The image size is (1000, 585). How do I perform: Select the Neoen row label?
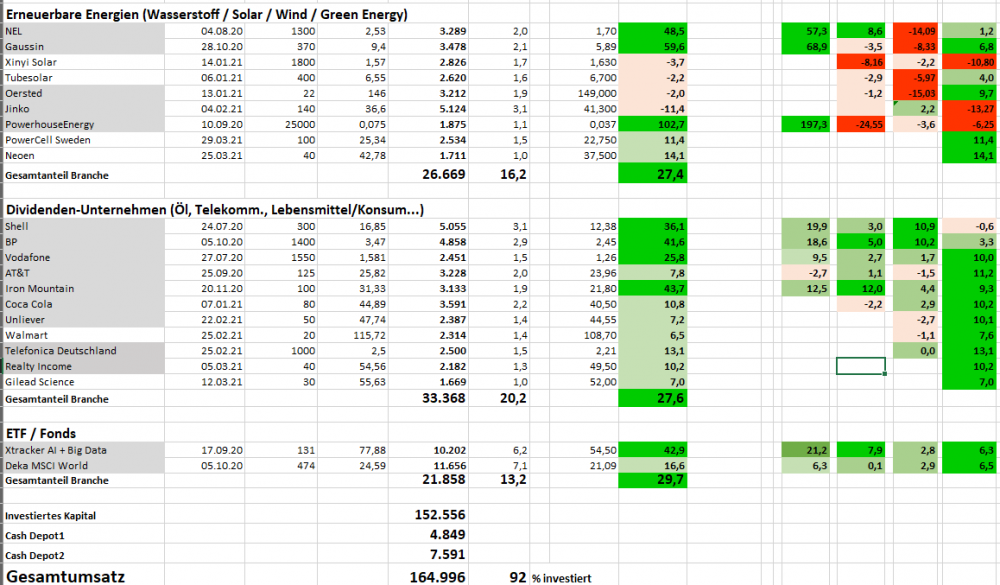84,156
